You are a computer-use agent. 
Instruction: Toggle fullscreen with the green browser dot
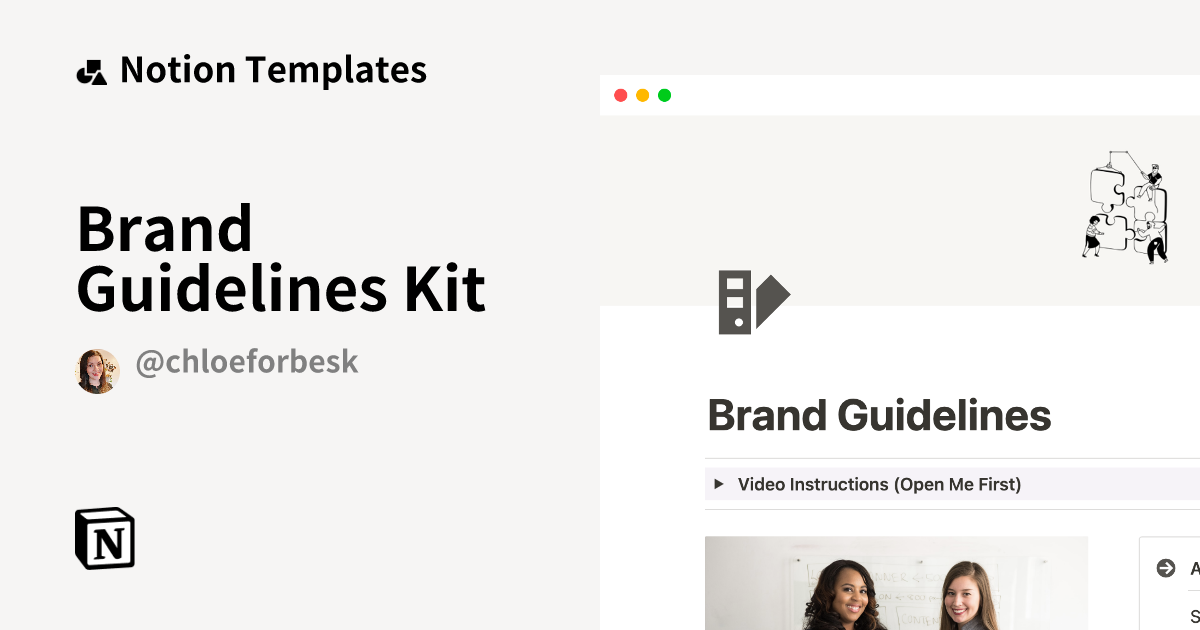pos(664,95)
